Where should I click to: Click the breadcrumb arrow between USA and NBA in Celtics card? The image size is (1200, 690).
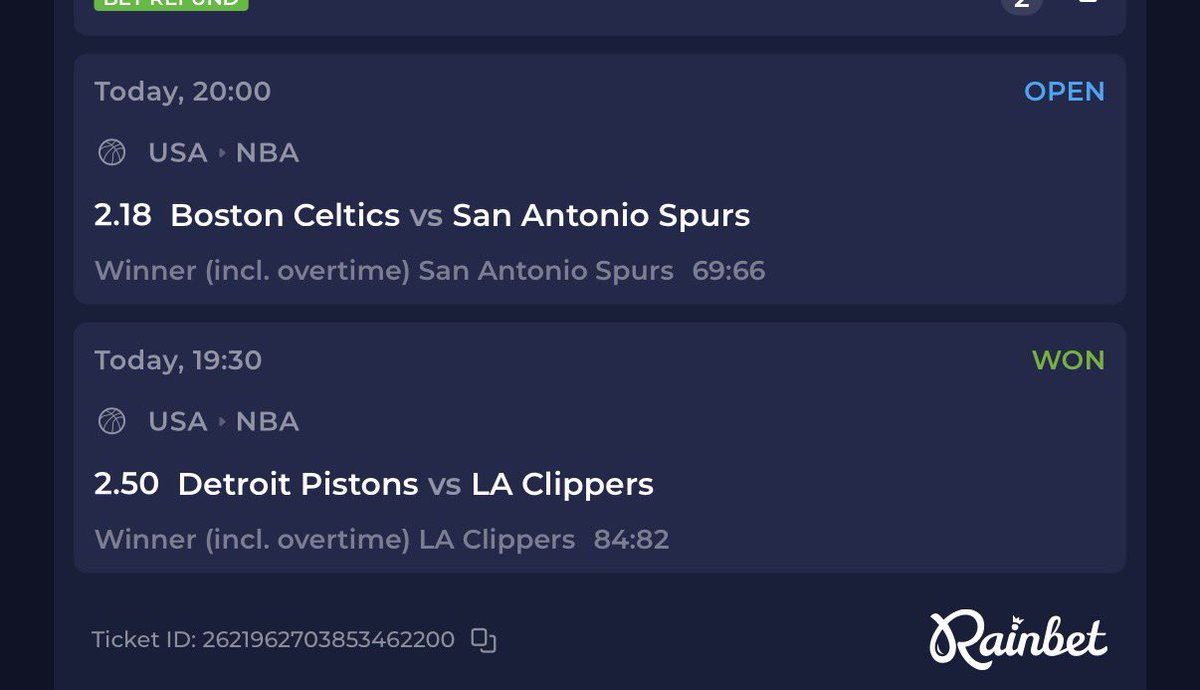222,153
